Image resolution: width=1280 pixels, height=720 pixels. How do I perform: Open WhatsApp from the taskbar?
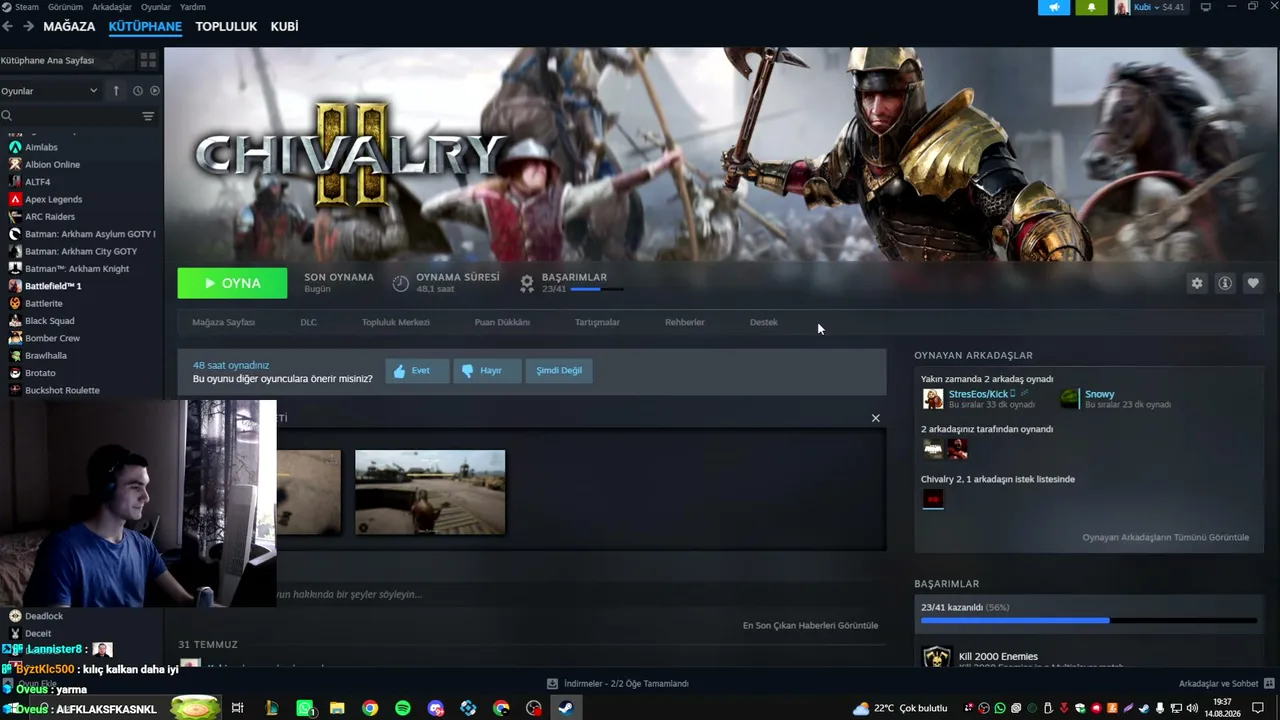pyautogui.click(x=305, y=708)
